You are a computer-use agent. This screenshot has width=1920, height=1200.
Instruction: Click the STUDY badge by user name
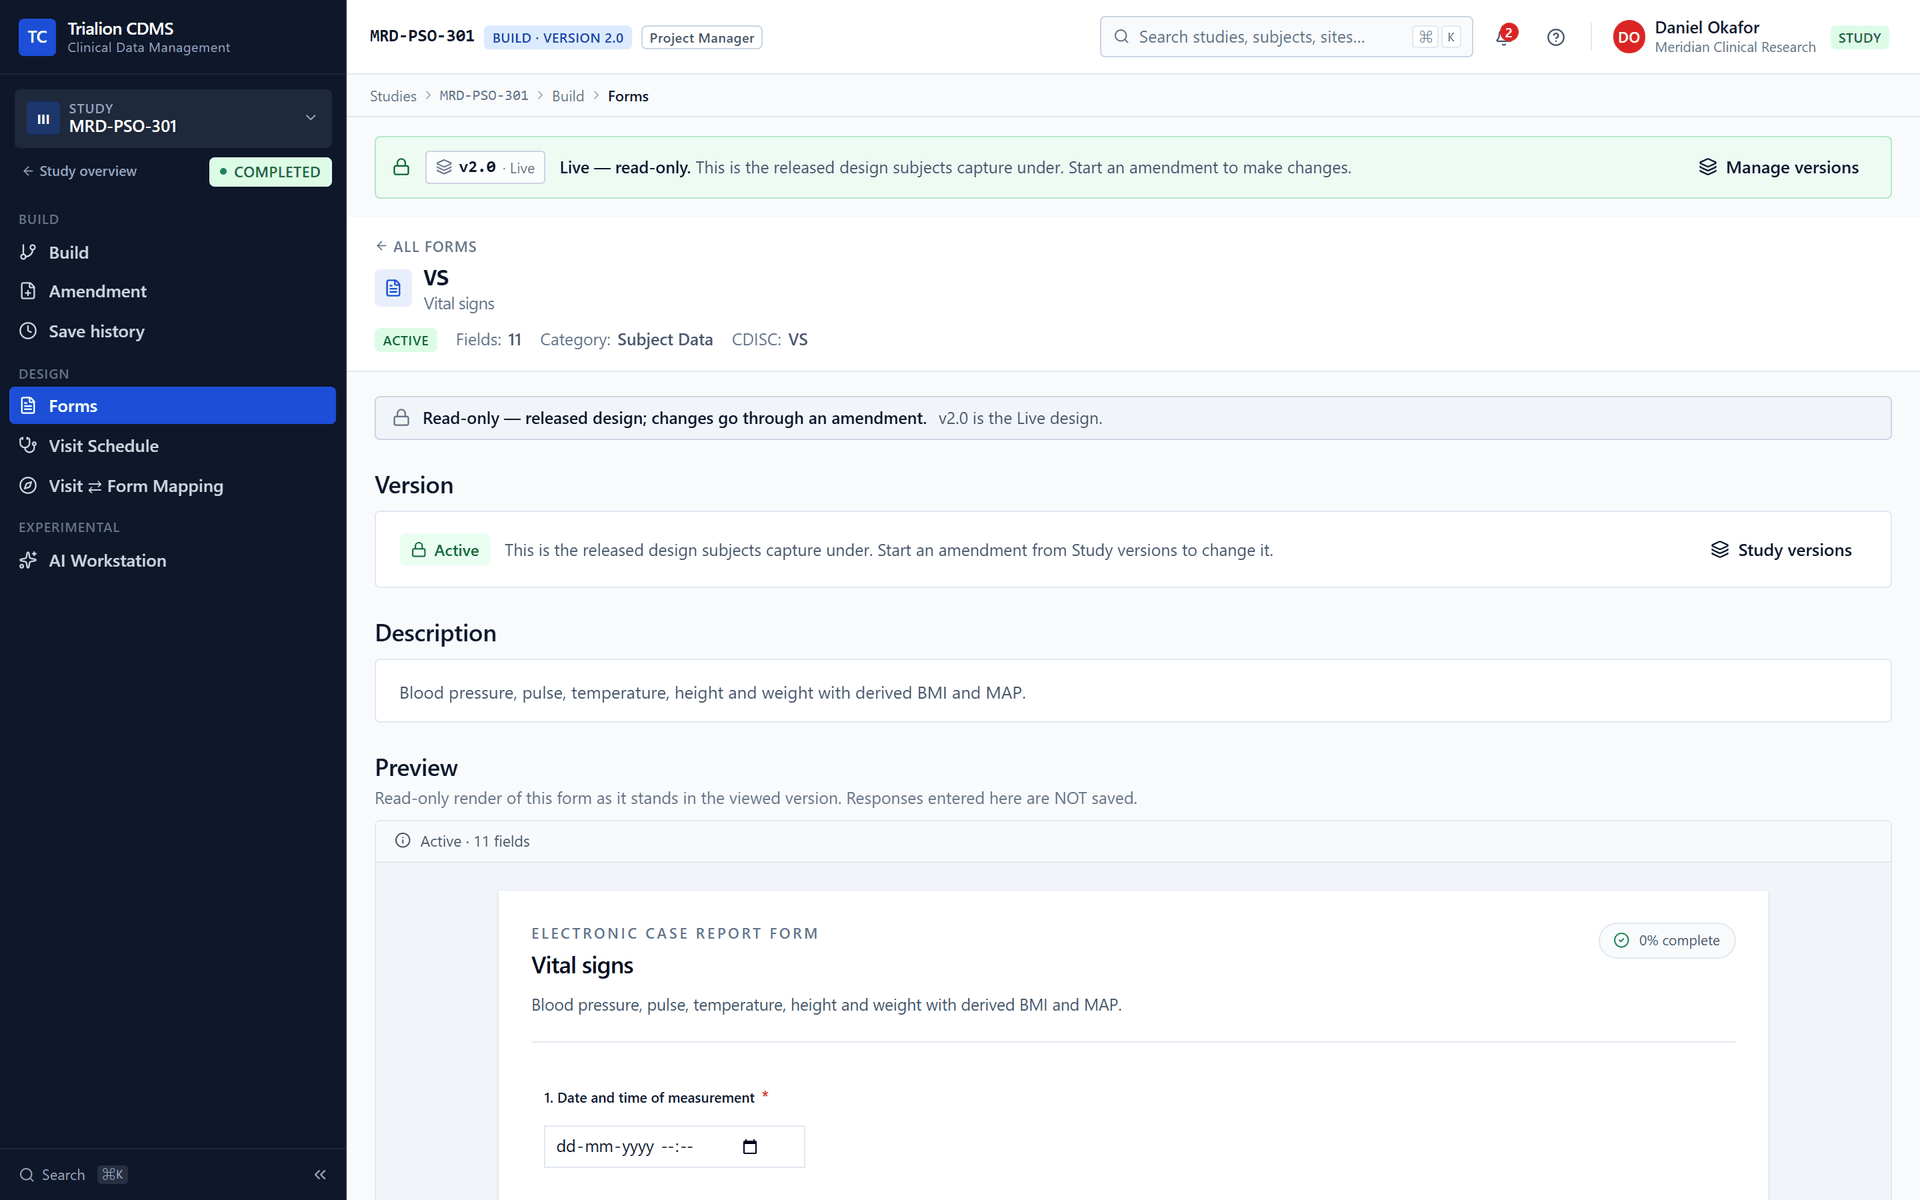point(1859,37)
